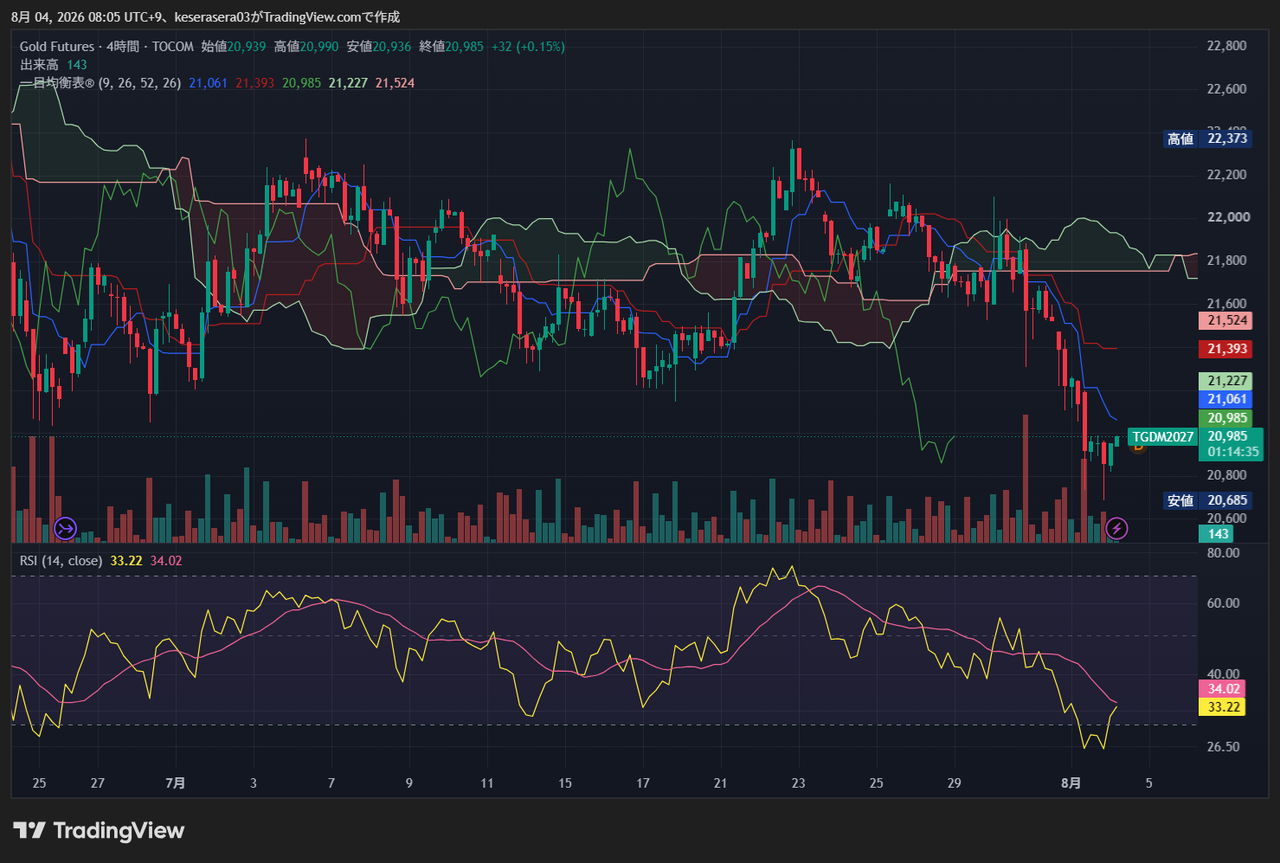This screenshot has height=863, width=1280.
Task: Click the 17 date label on the time axis
Action: click(x=643, y=783)
